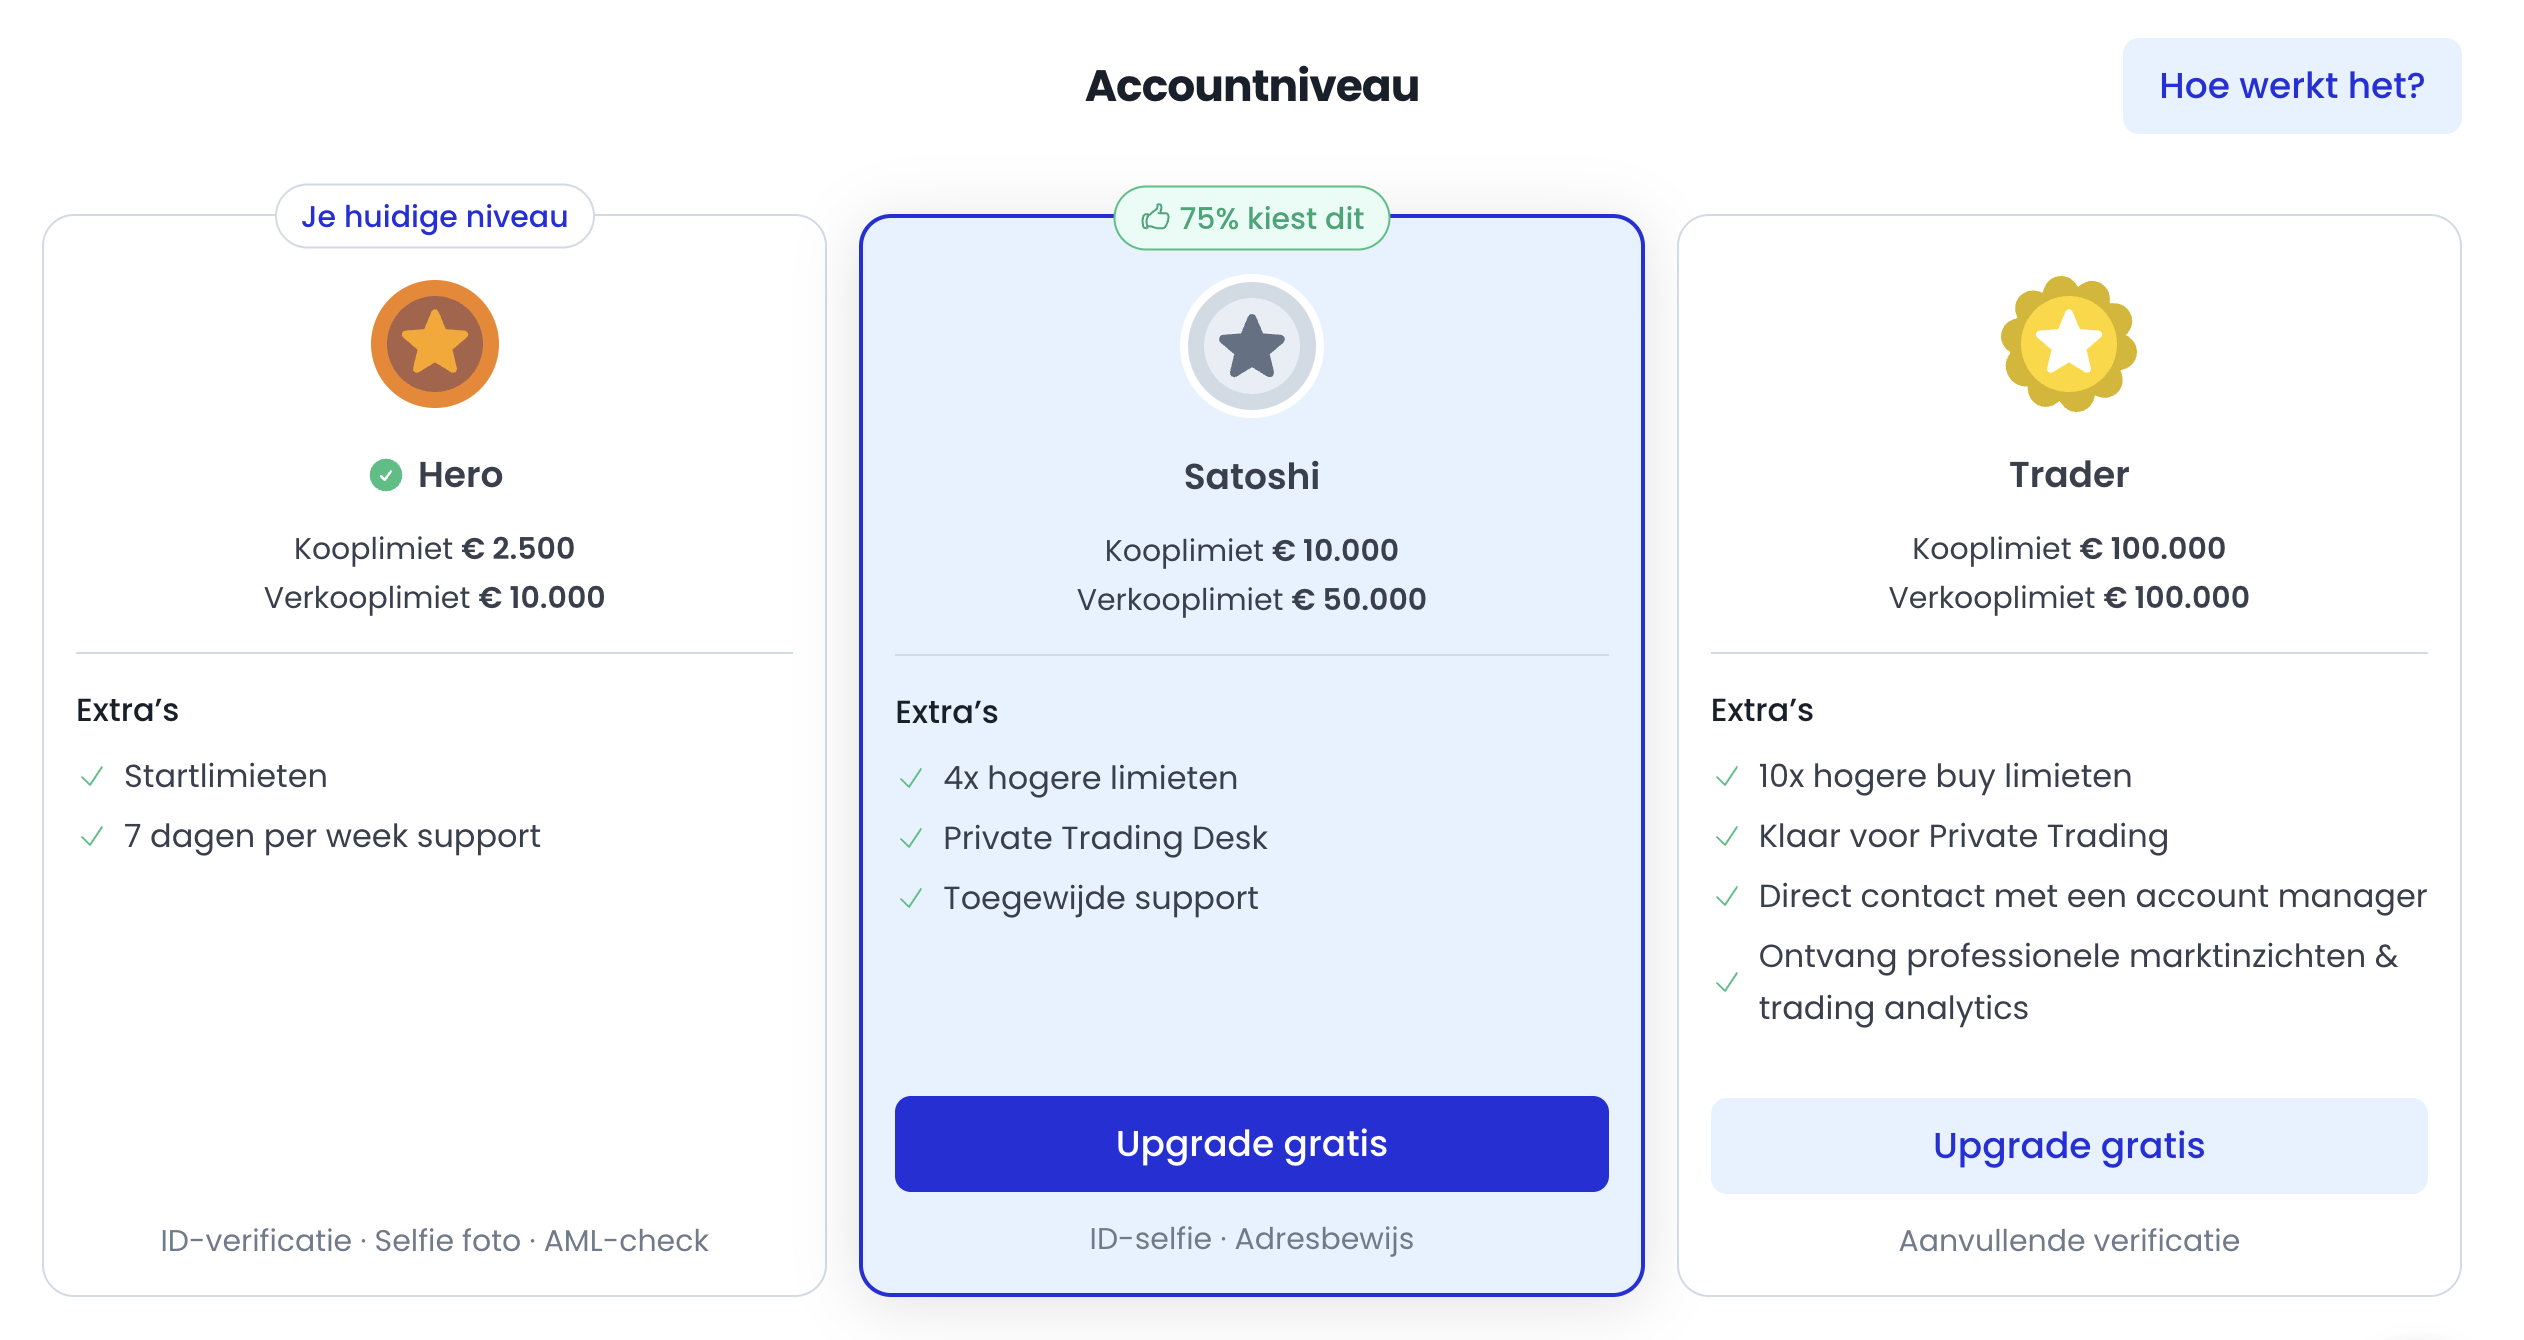This screenshot has width=2524, height=1340.
Task: Click the gold Trader star badge
Action: pos(2068,344)
